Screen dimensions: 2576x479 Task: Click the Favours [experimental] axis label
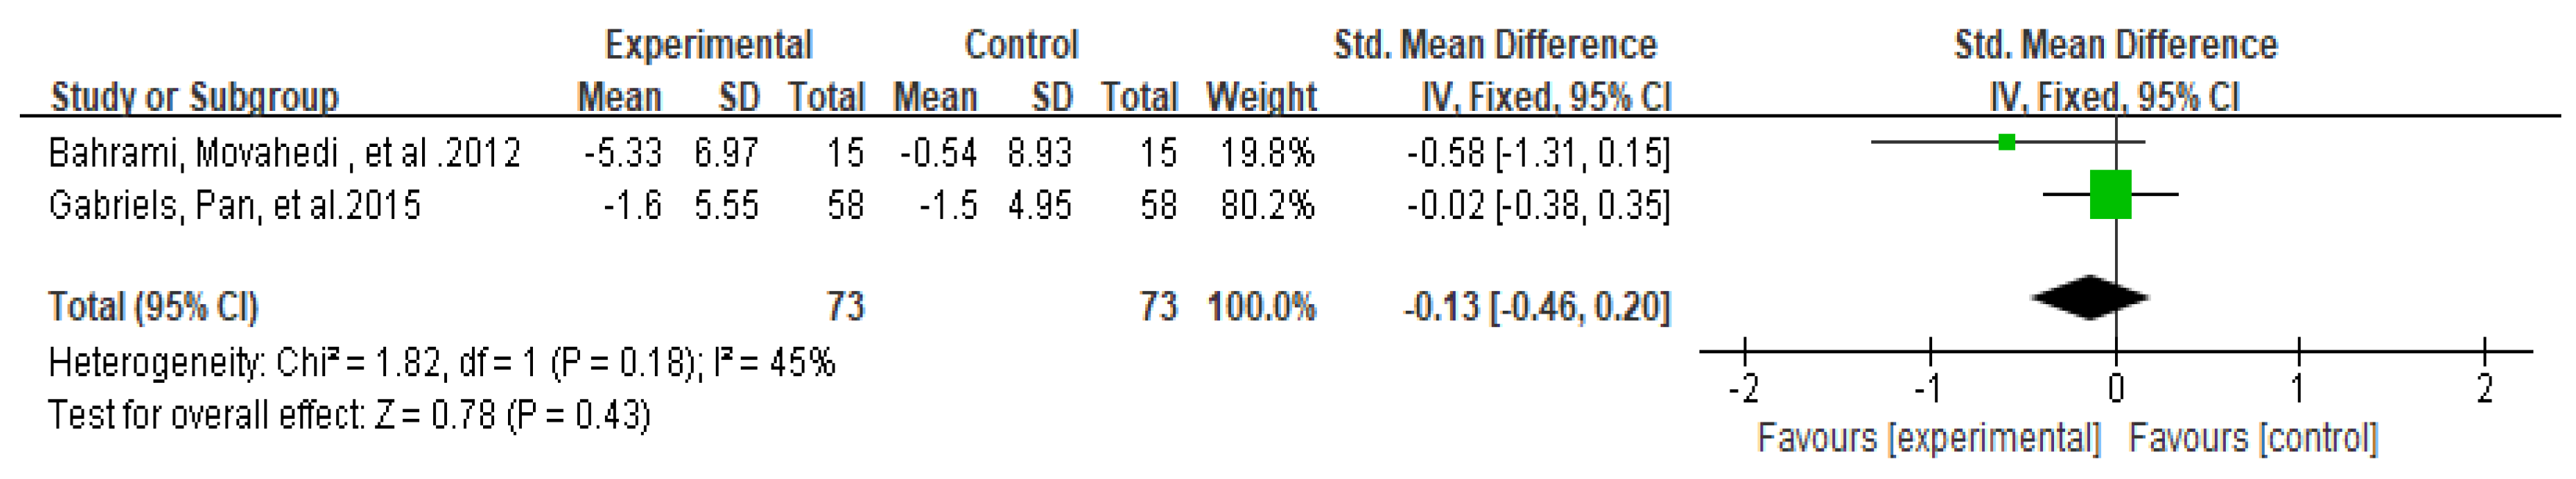1929,438
